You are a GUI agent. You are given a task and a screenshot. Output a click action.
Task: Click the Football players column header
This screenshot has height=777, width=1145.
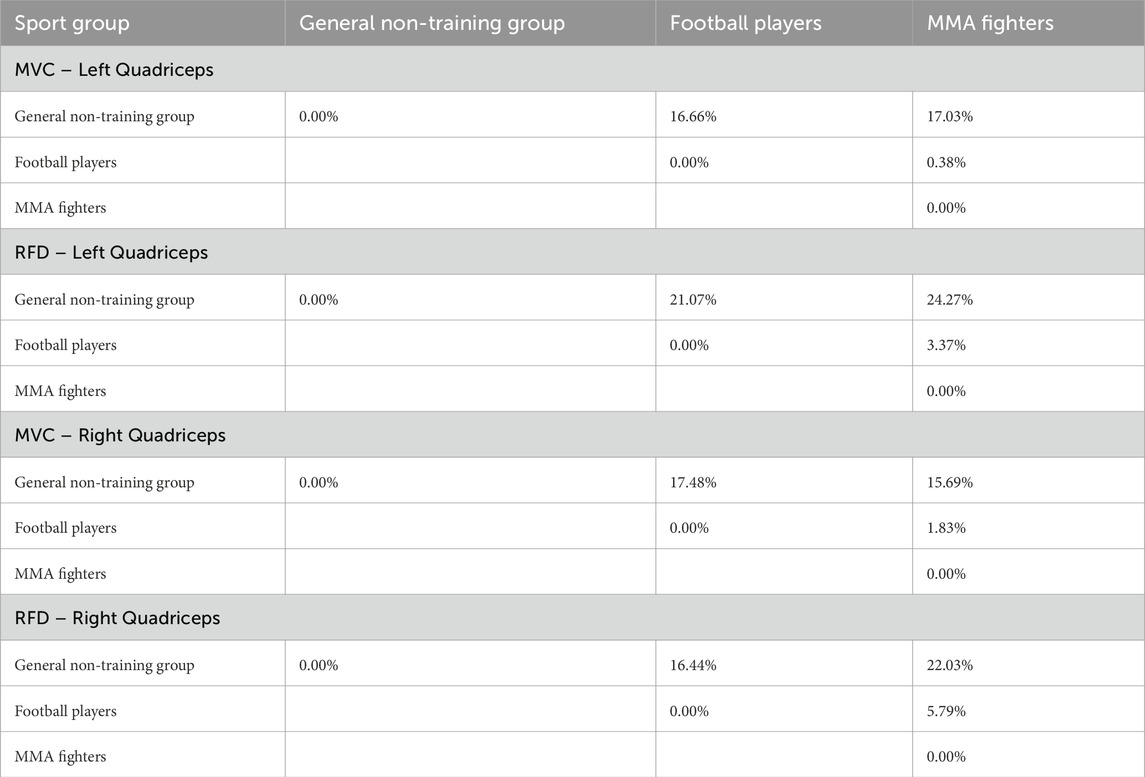(746, 23)
